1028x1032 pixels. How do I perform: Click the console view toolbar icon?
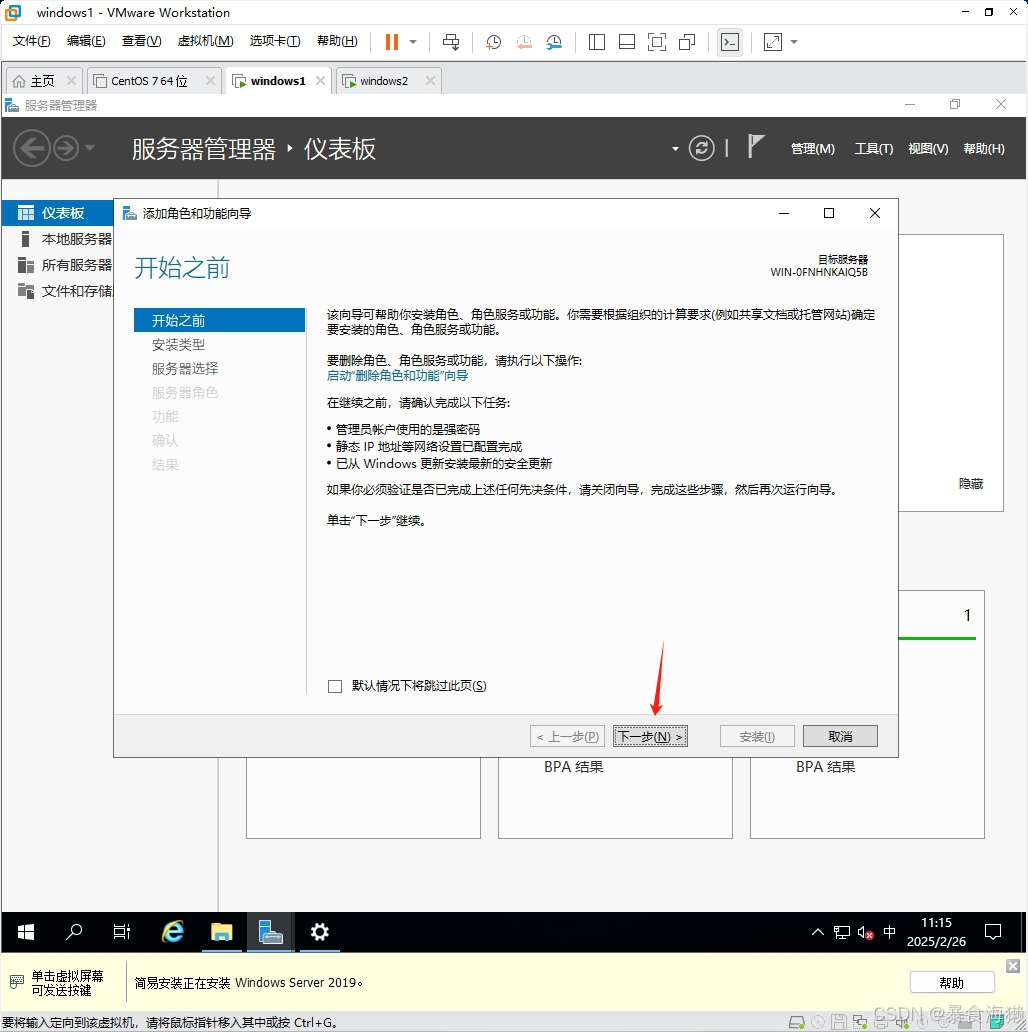point(730,42)
